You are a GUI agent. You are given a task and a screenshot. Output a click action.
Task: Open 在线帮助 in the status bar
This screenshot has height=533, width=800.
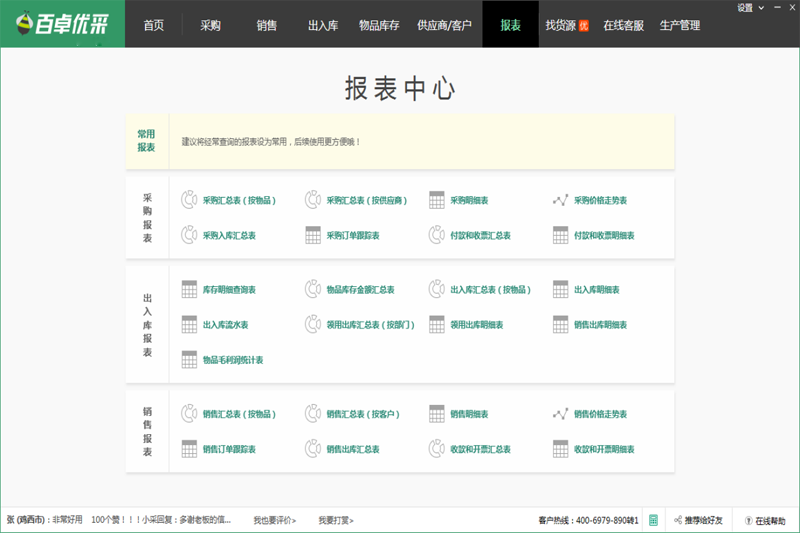[765, 520]
